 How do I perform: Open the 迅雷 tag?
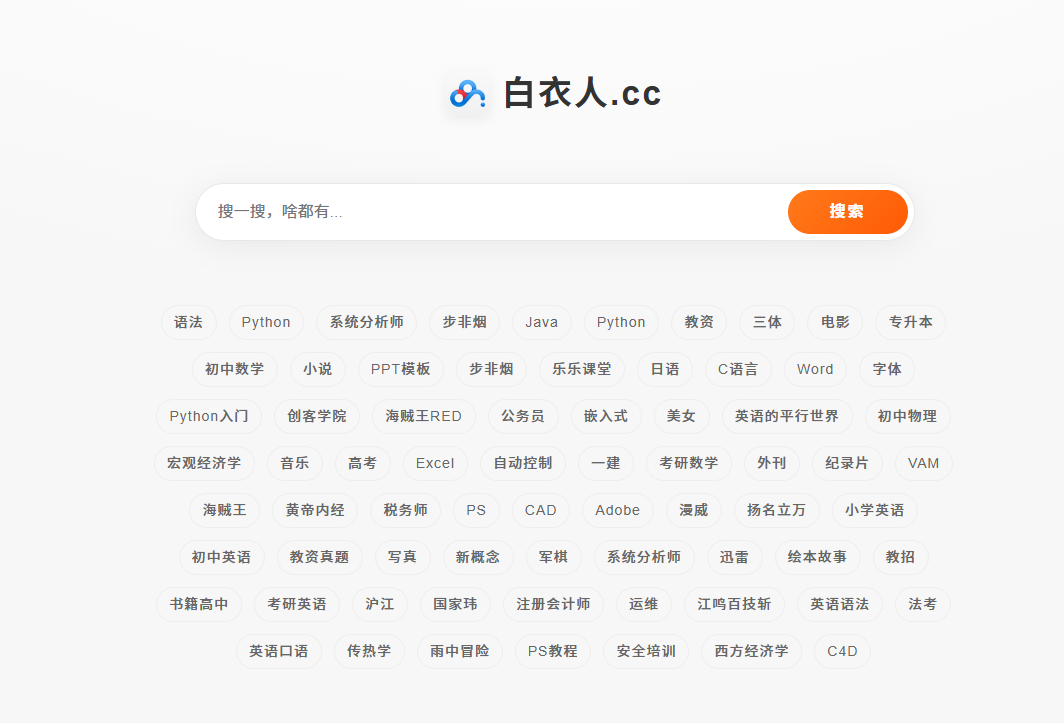pyautogui.click(x=734, y=557)
